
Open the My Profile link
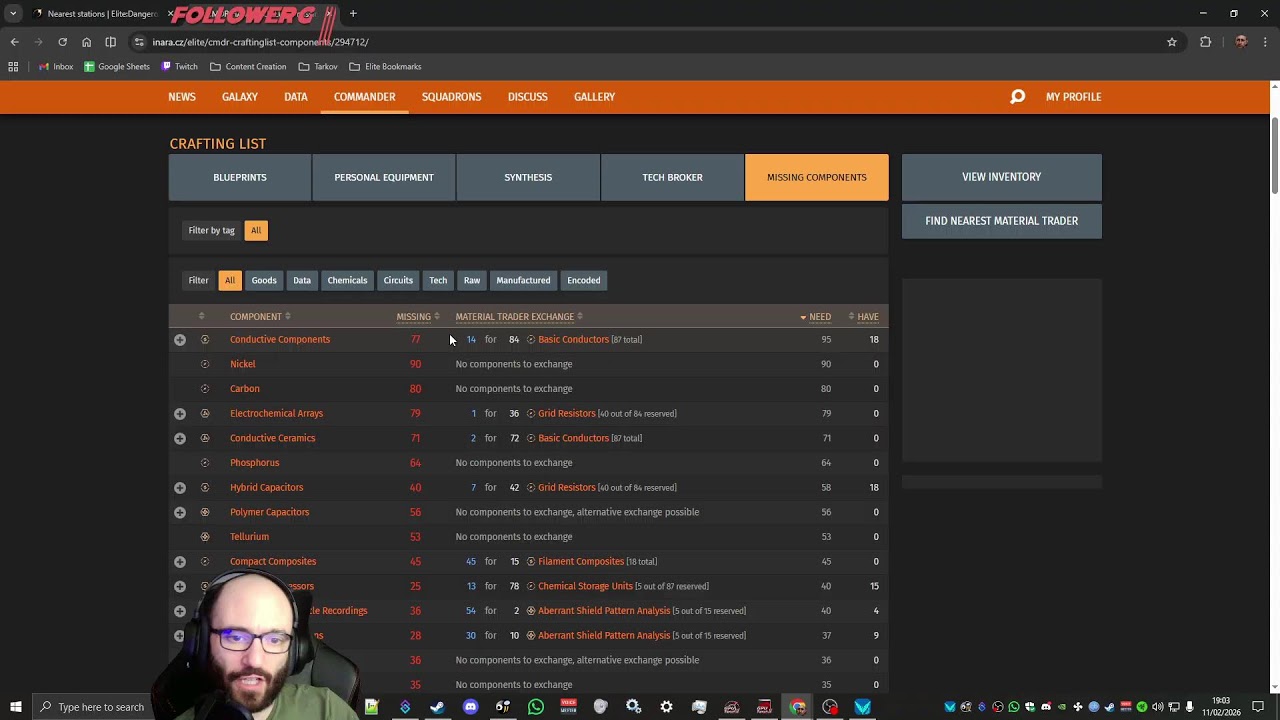1073,97
